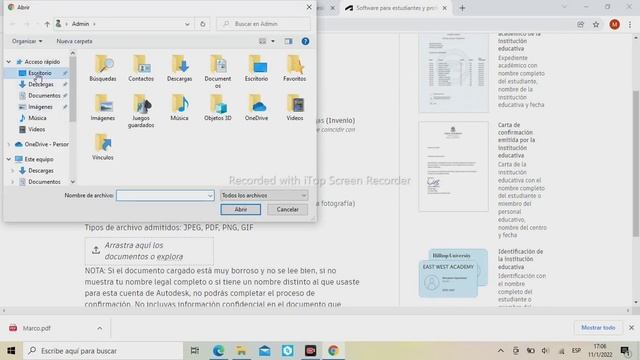Expand the OneDrive - Personal tree node

9,144
